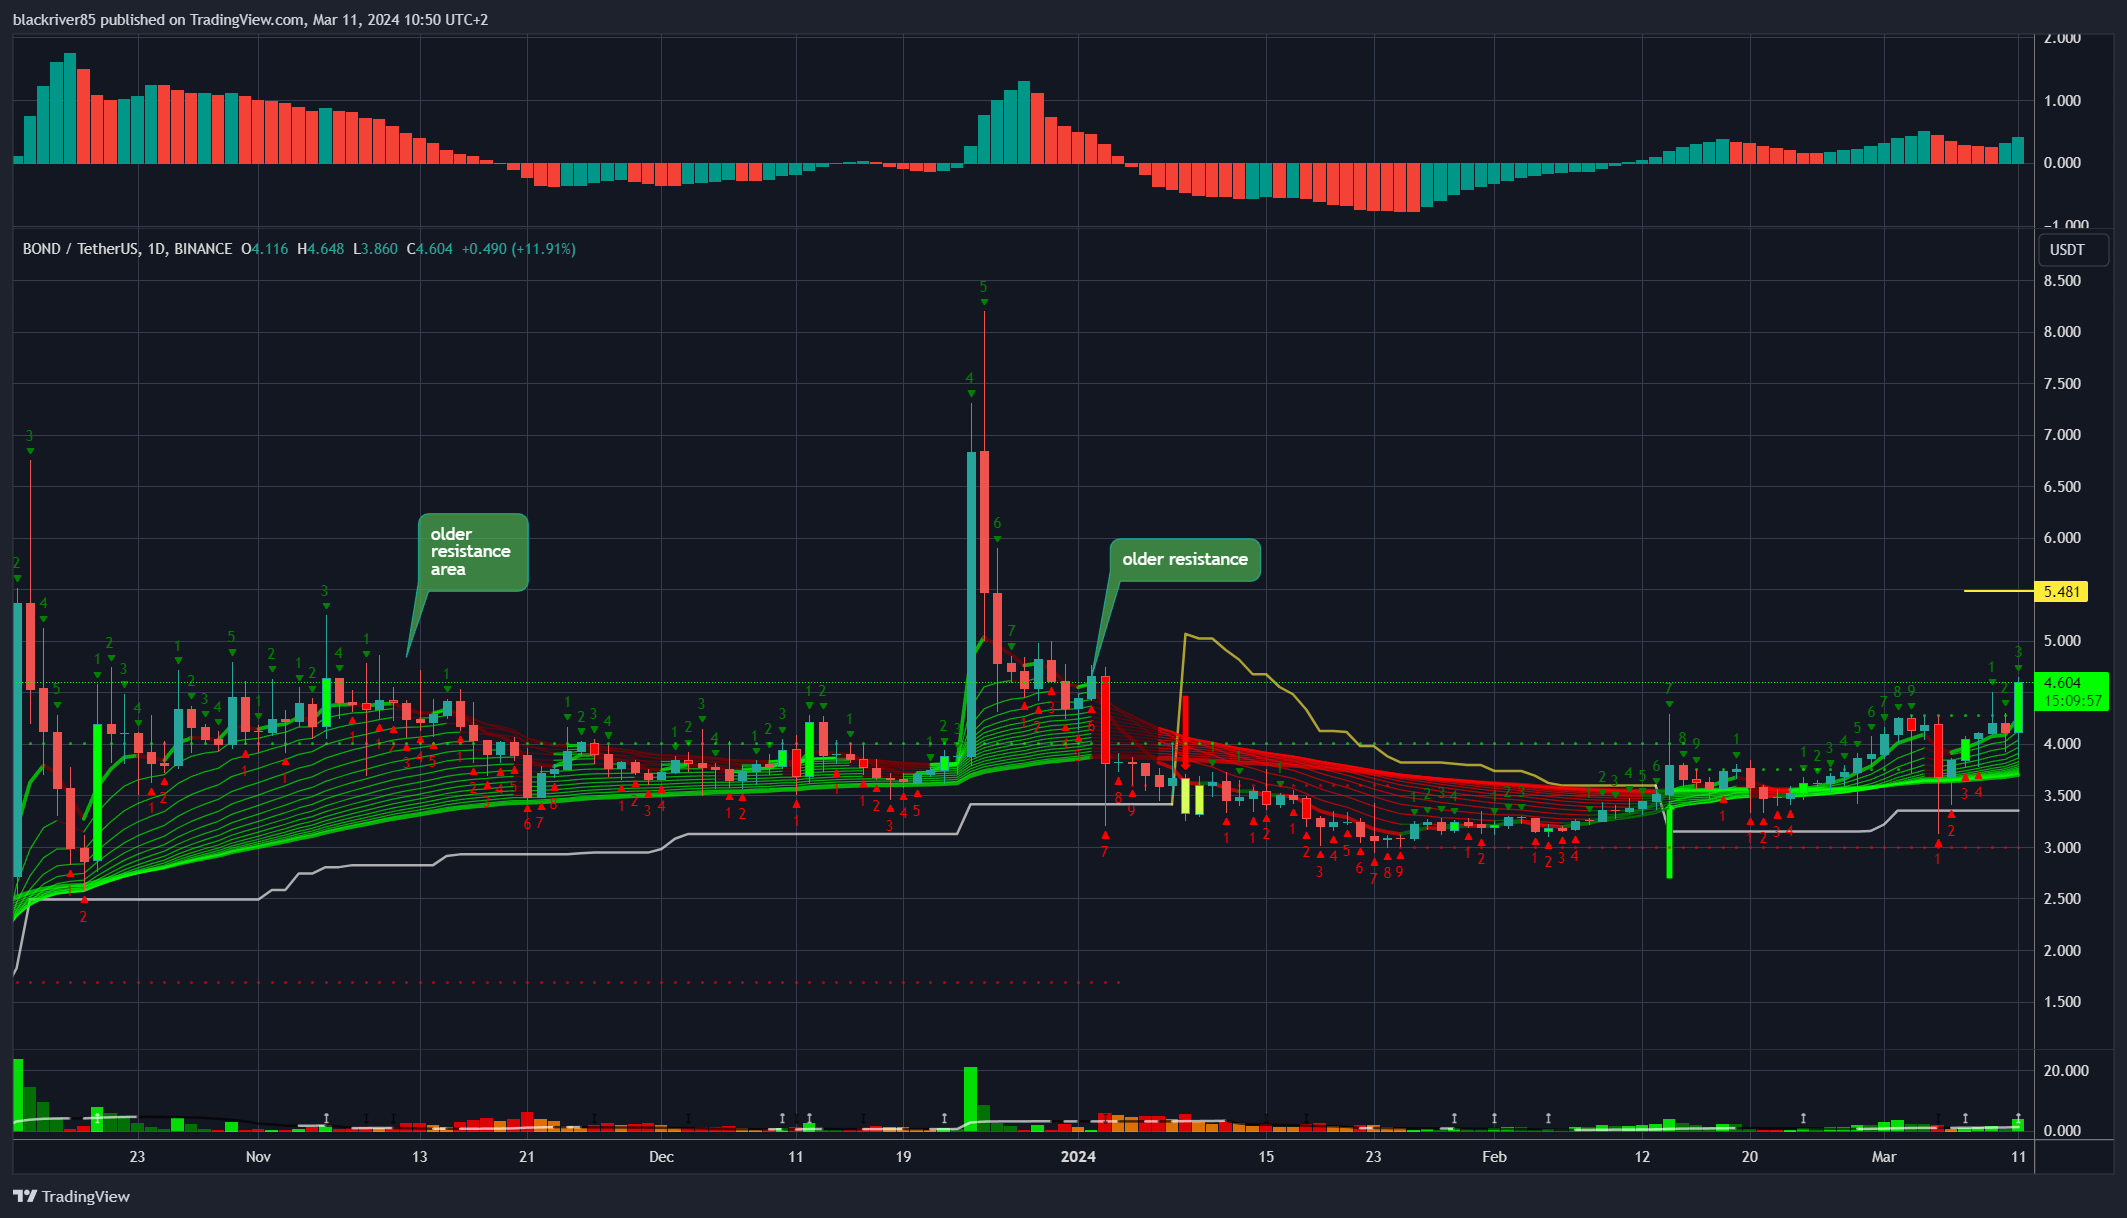The image size is (2127, 1218).
Task: Click the 8.500 price axis label
Action: pyautogui.click(x=2062, y=281)
